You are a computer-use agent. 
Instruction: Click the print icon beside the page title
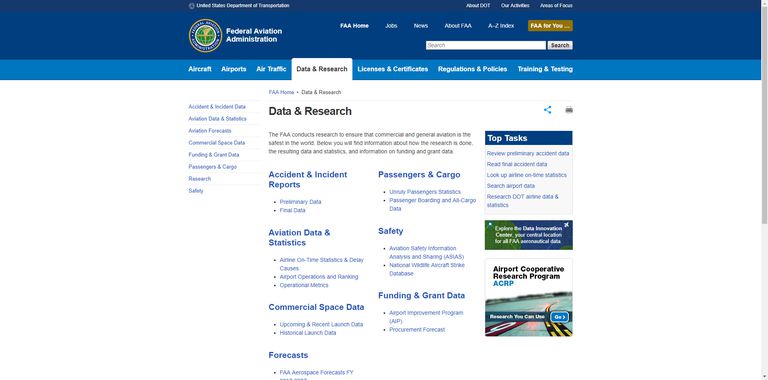coord(569,110)
